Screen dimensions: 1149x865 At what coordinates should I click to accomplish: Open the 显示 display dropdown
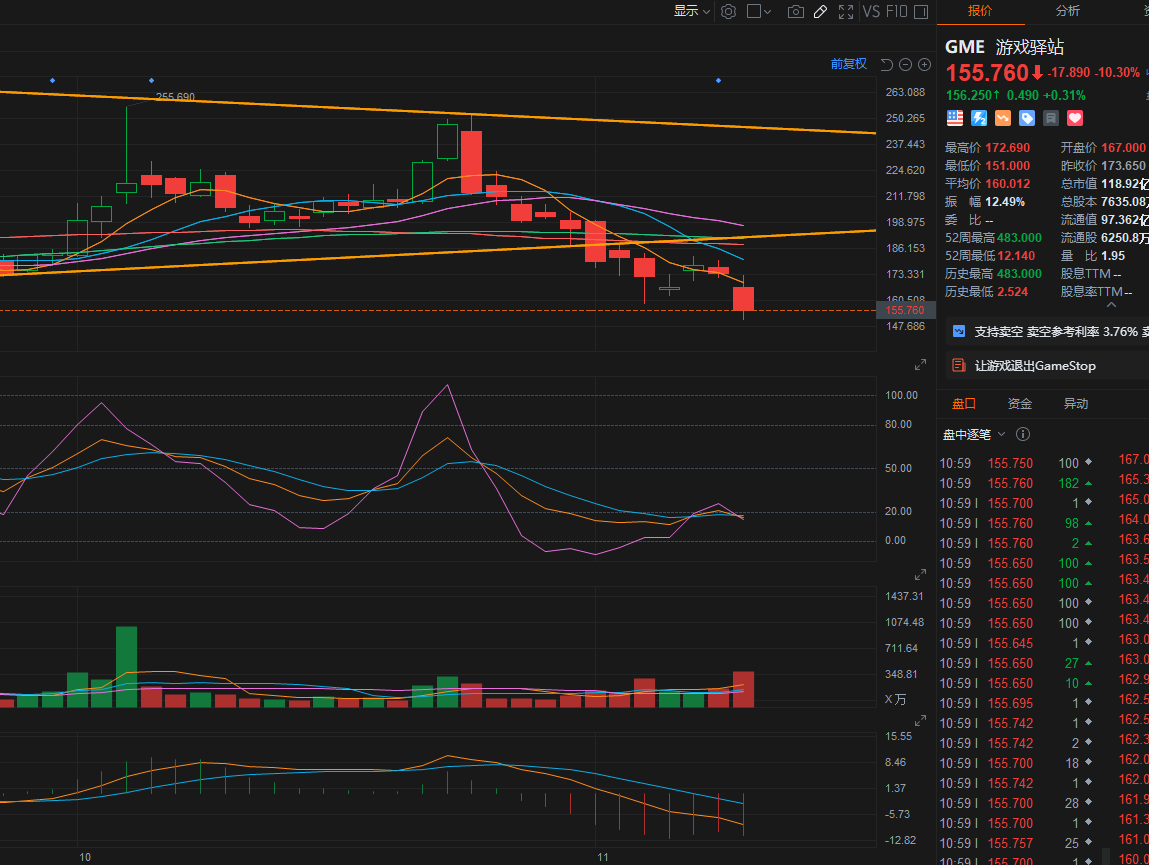point(692,11)
